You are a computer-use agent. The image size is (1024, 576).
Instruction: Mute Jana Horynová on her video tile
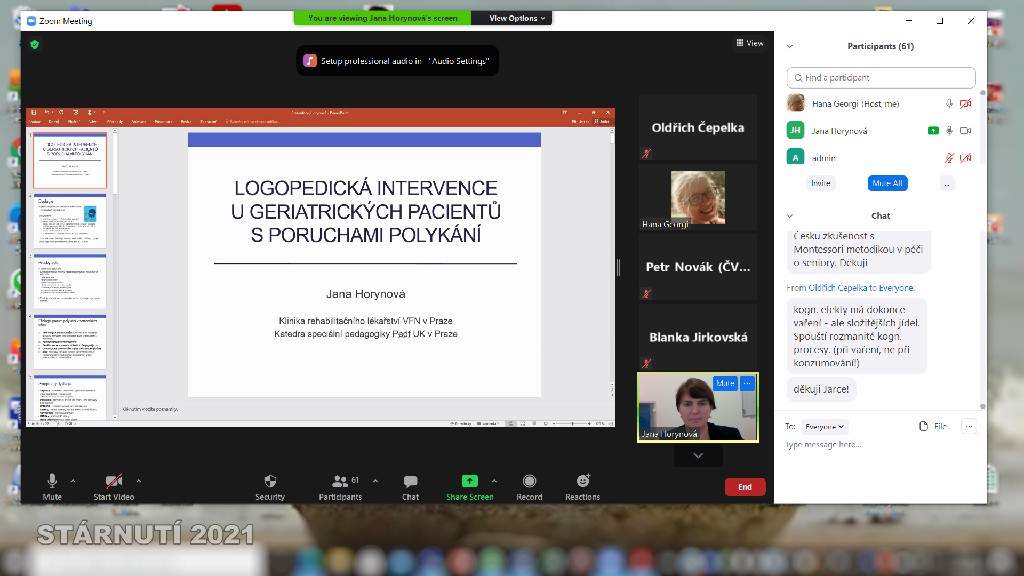[x=724, y=383]
